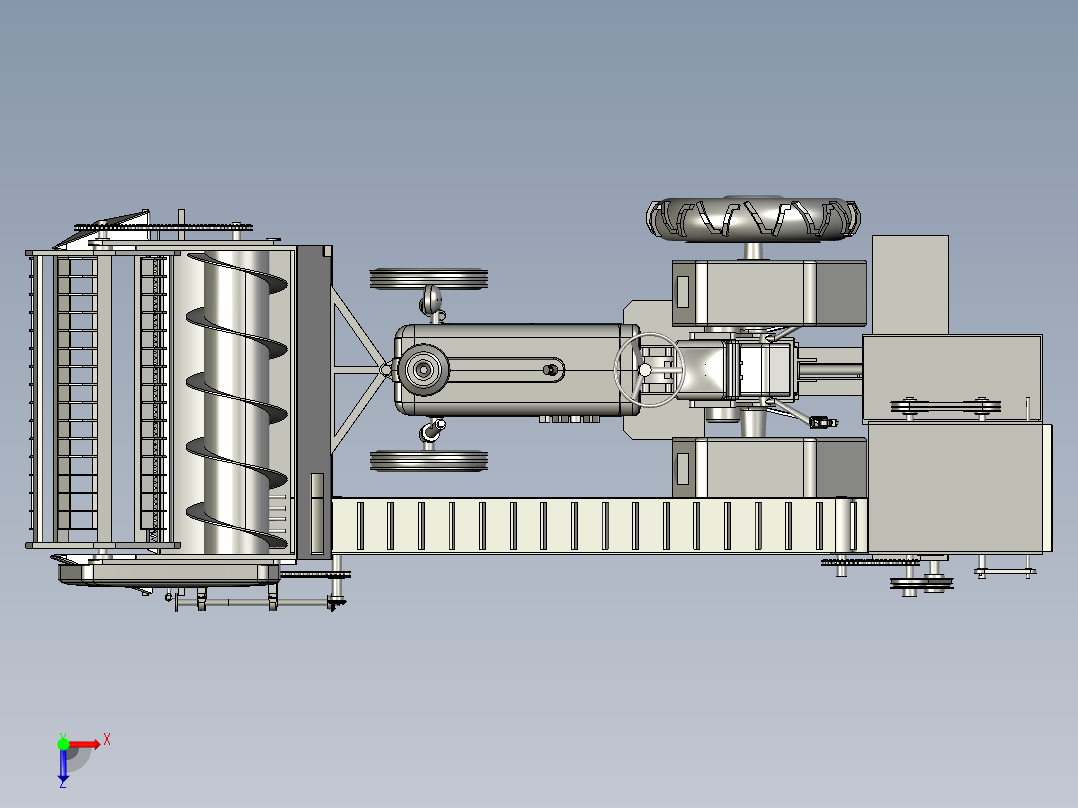
Task: Select the large treaded rear tractor tire
Action: (754, 219)
